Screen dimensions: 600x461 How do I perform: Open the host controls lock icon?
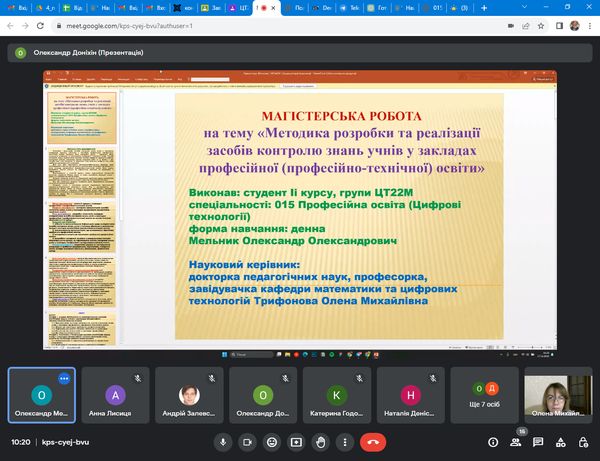coord(581,441)
